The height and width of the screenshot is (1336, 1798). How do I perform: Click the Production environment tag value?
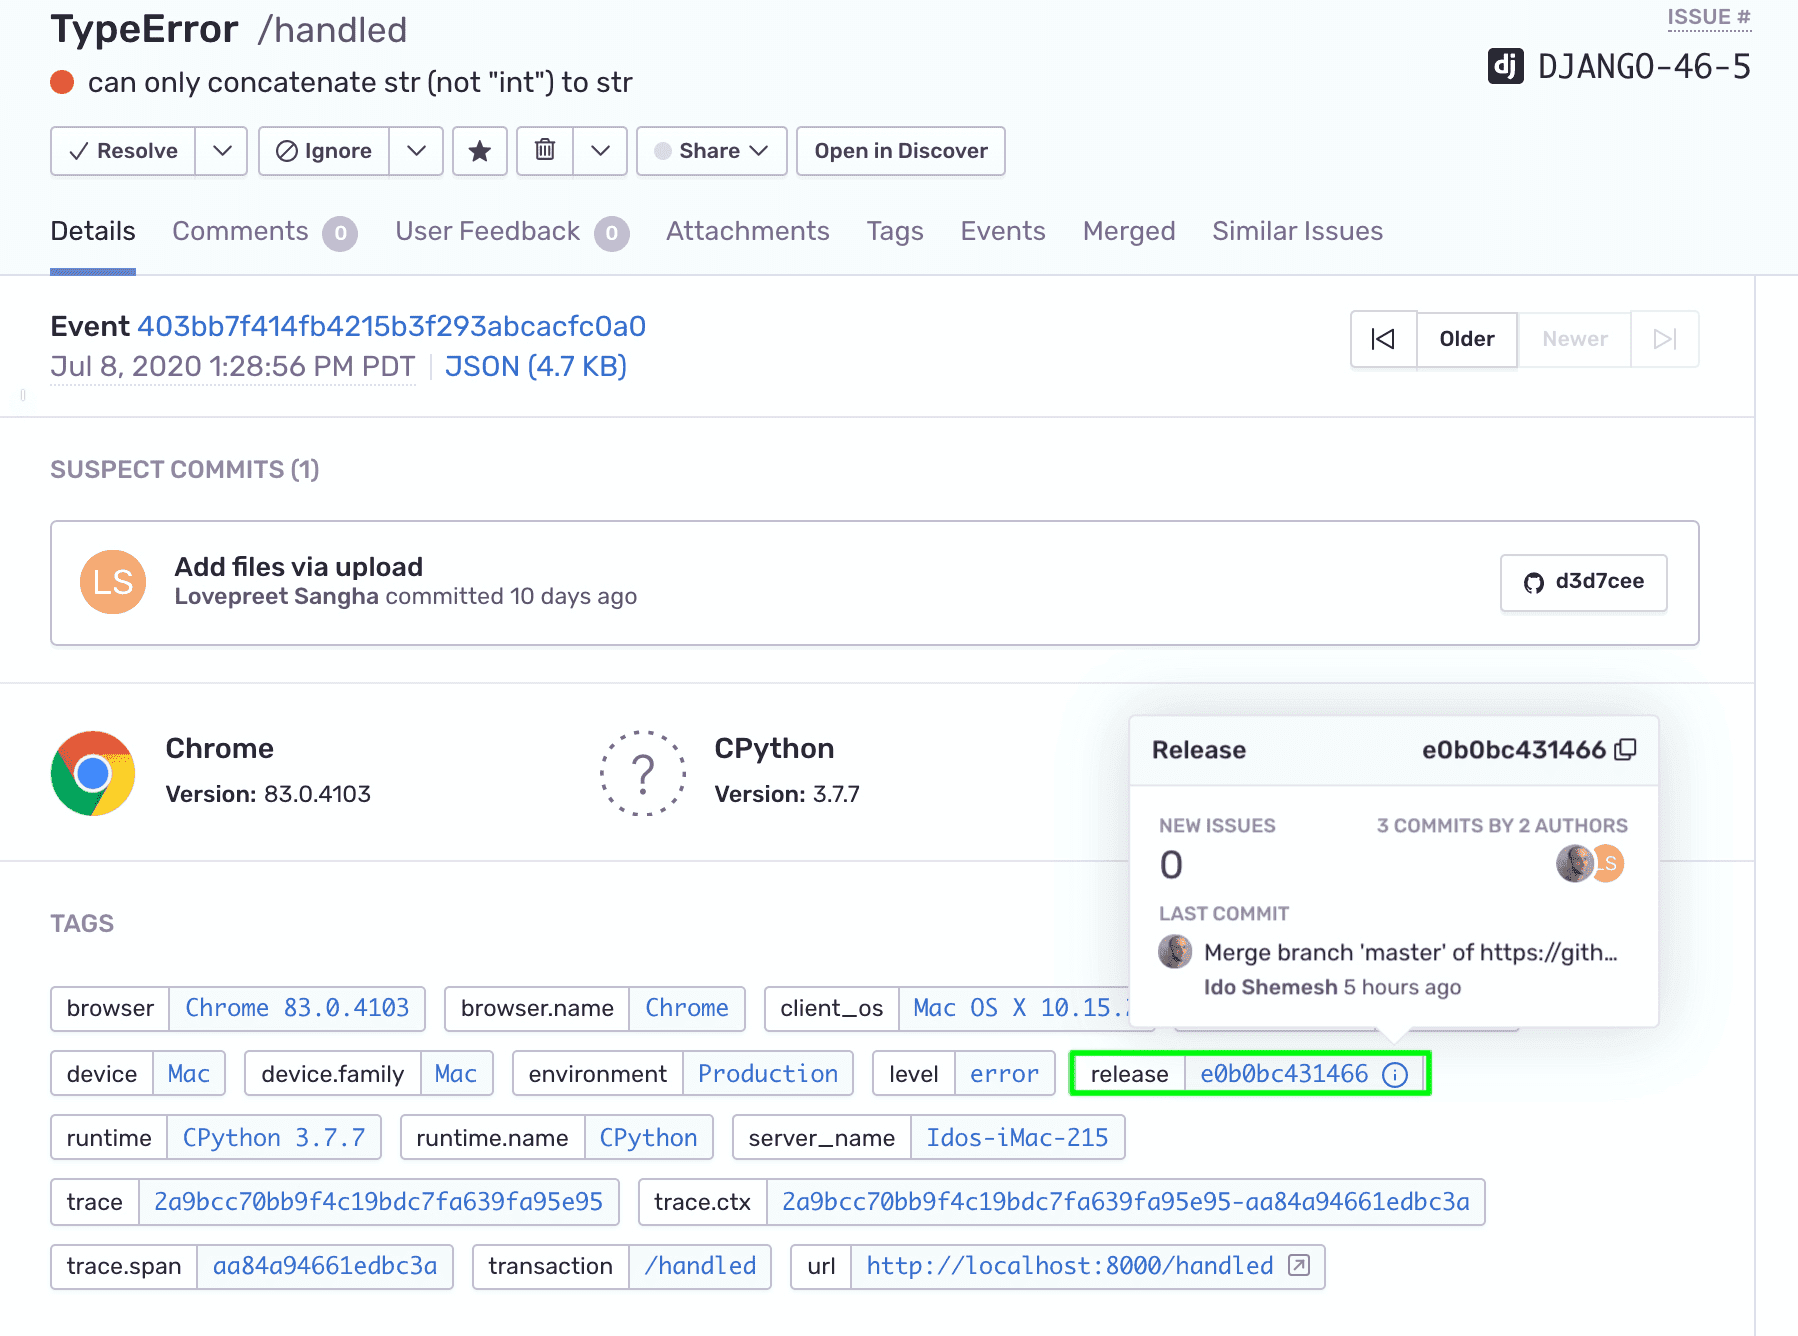(x=767, y=1074)
